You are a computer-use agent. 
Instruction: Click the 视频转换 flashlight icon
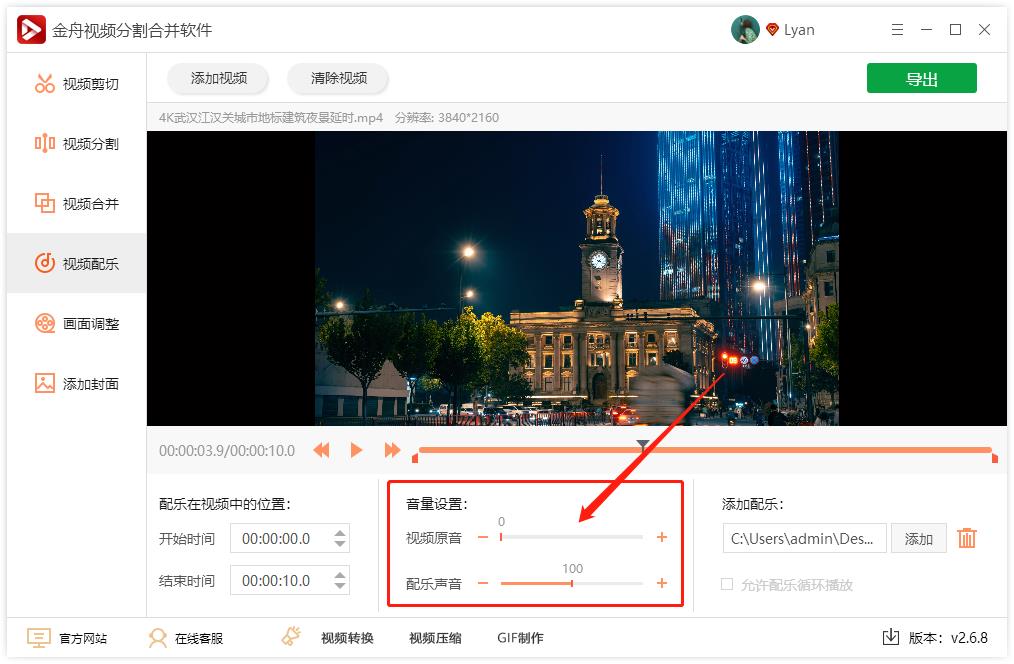point(291,636)
